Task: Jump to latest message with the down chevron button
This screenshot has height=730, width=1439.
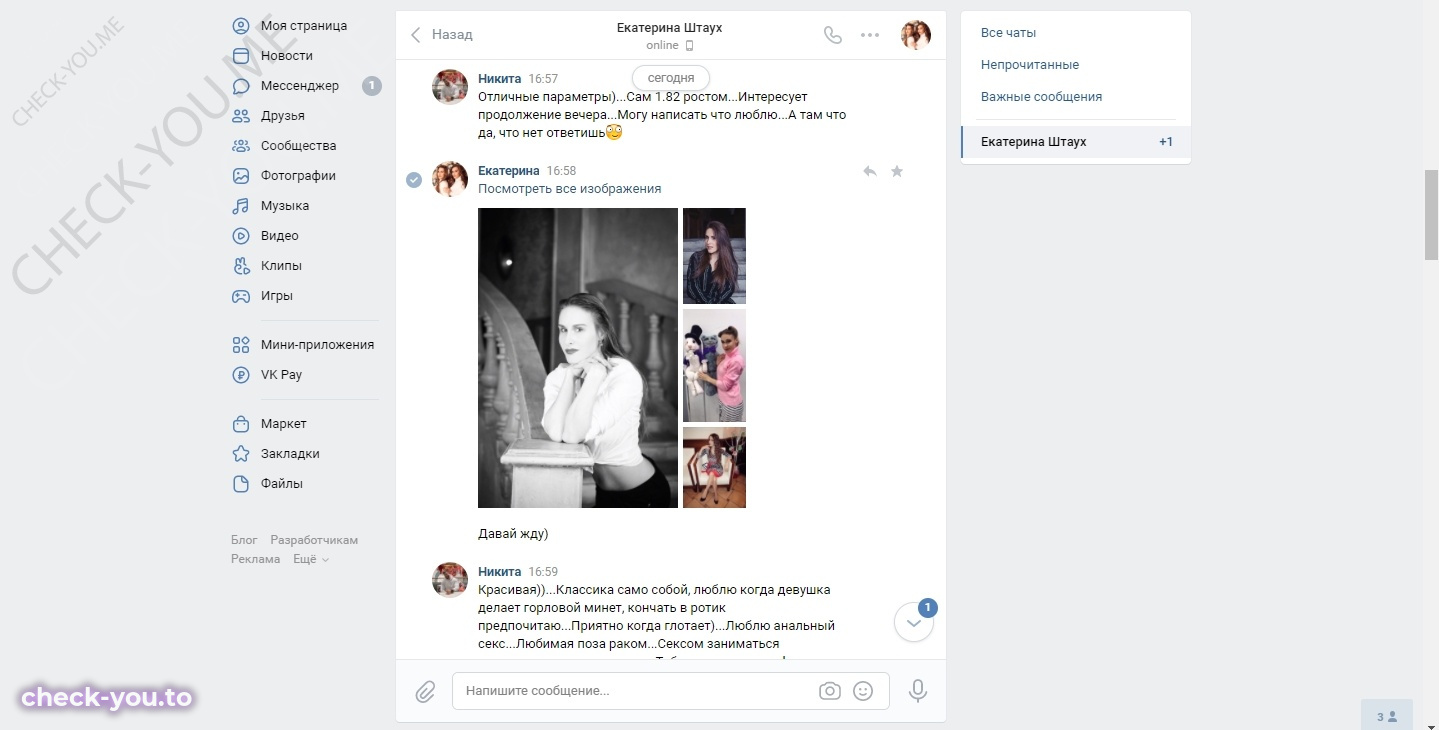Action: [x=914, y=622]
